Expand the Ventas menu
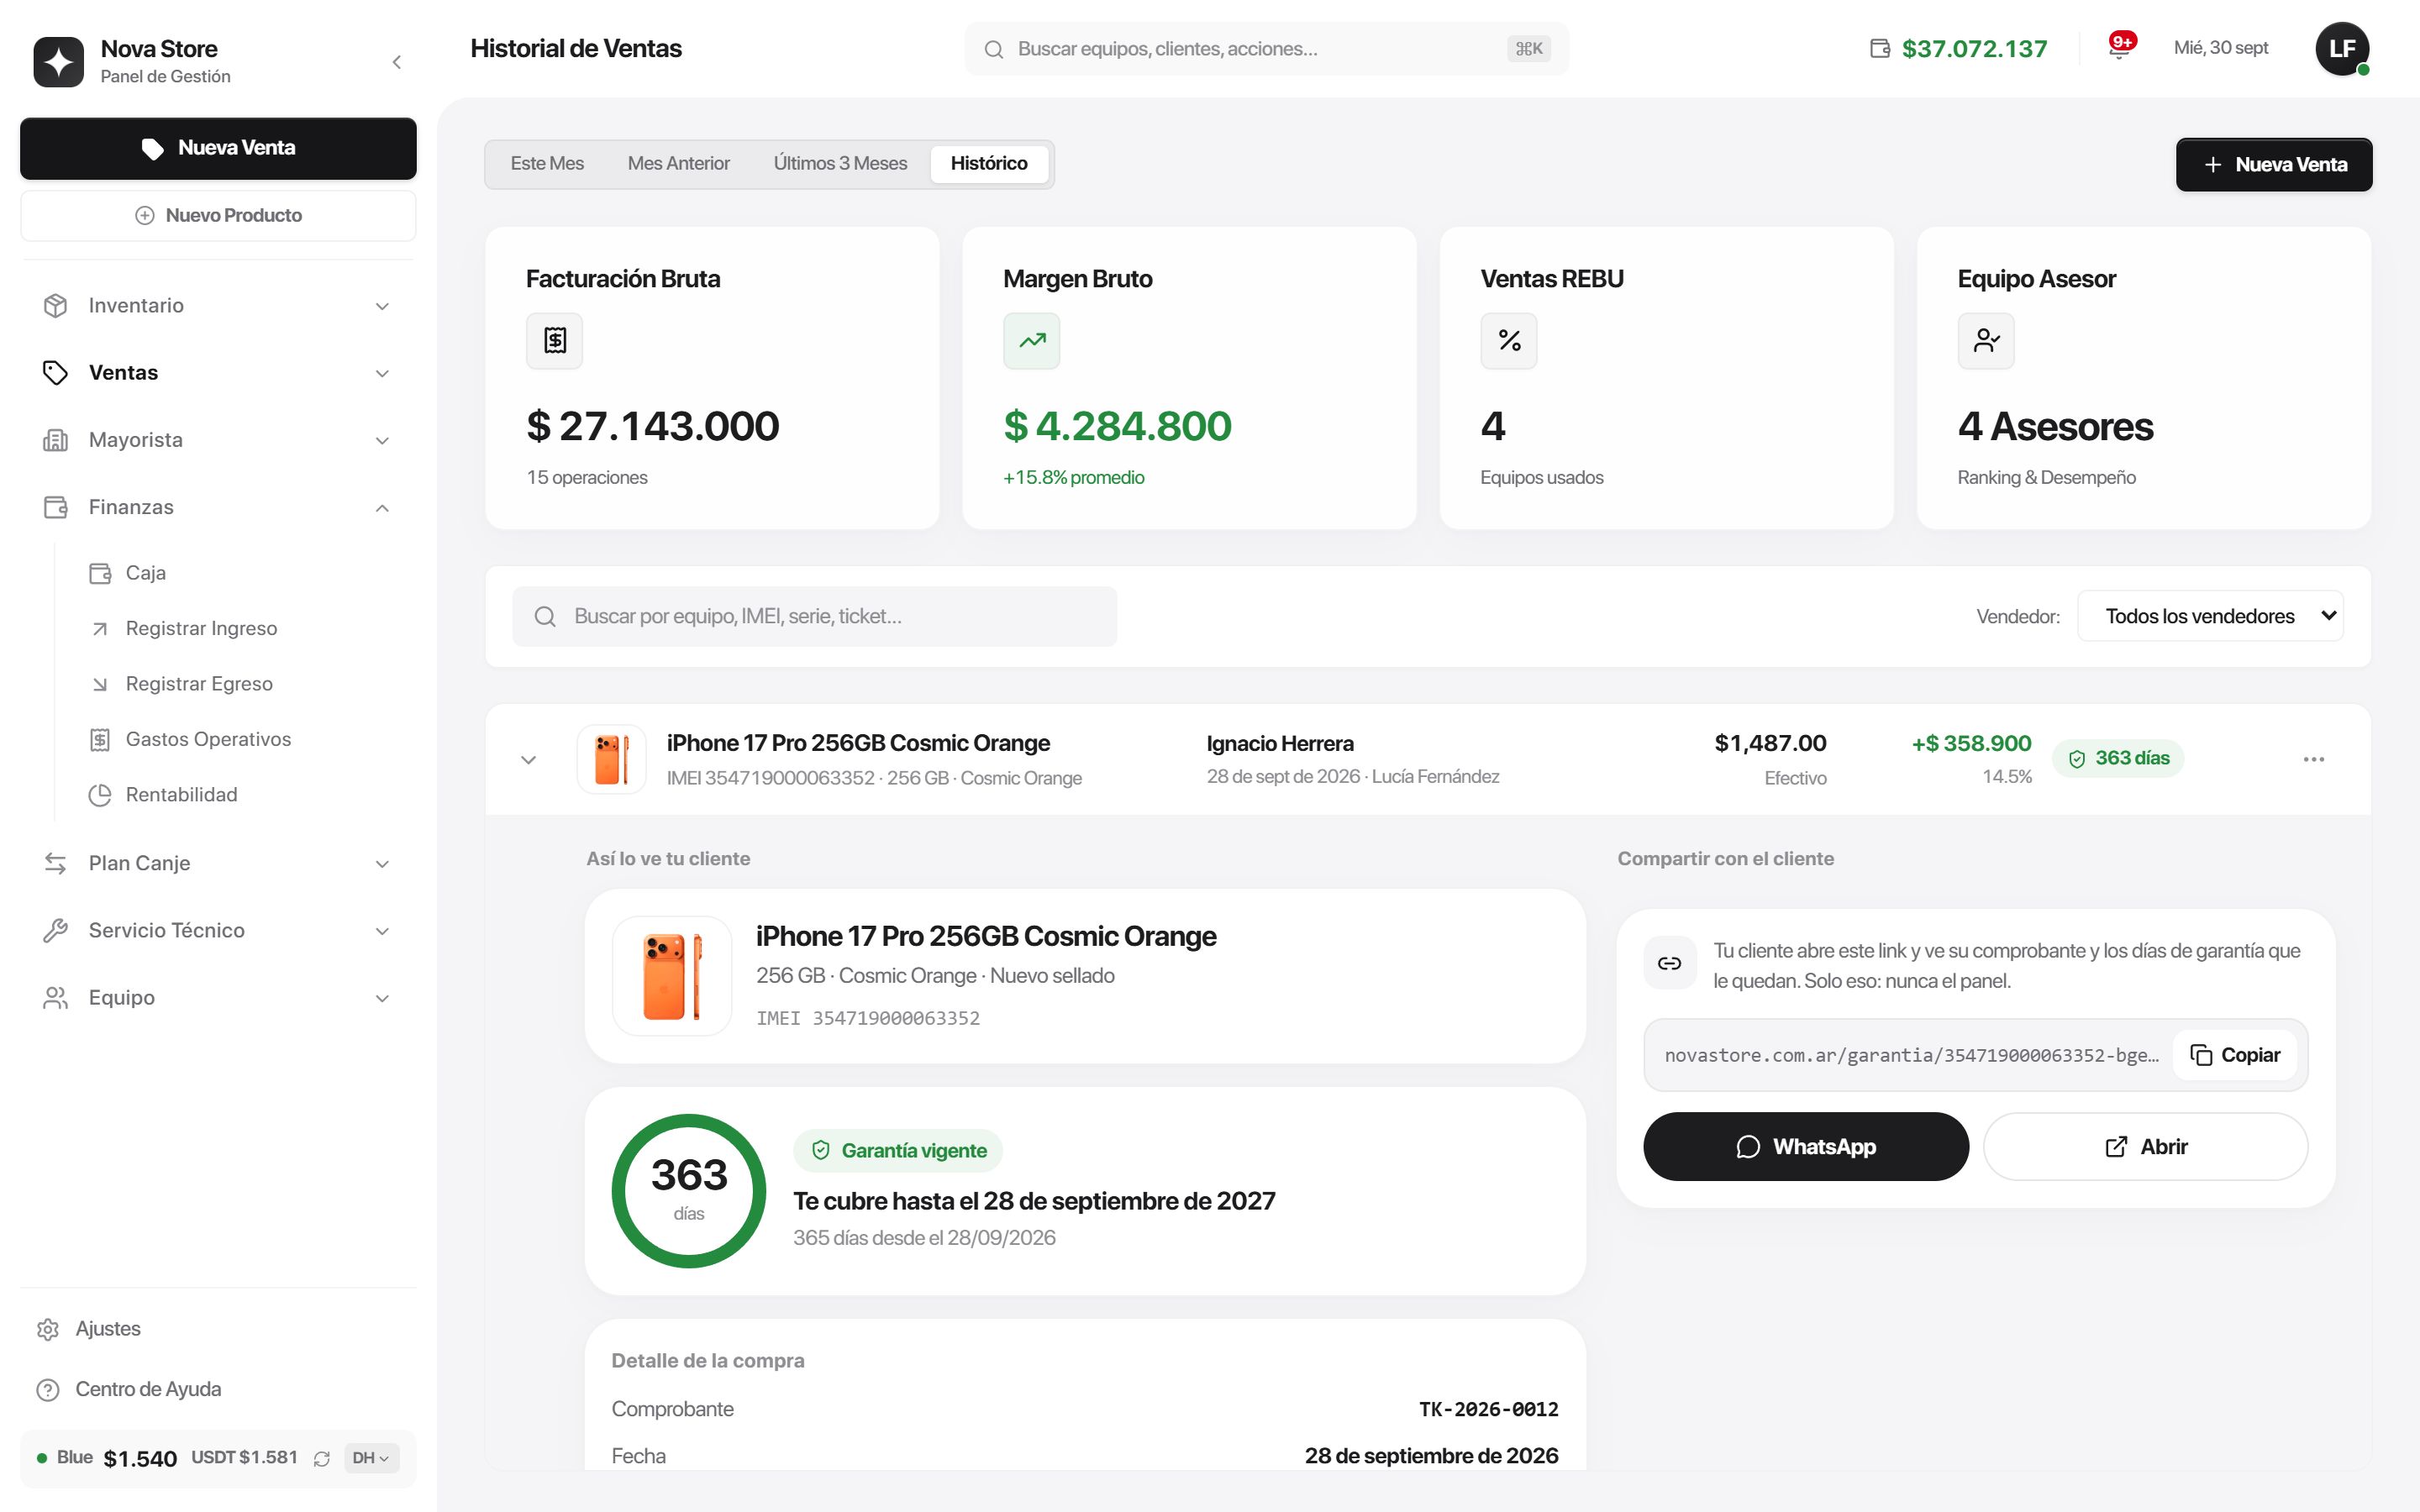The width and height of the screenshot is (2420, 1512). click(218, 373)
